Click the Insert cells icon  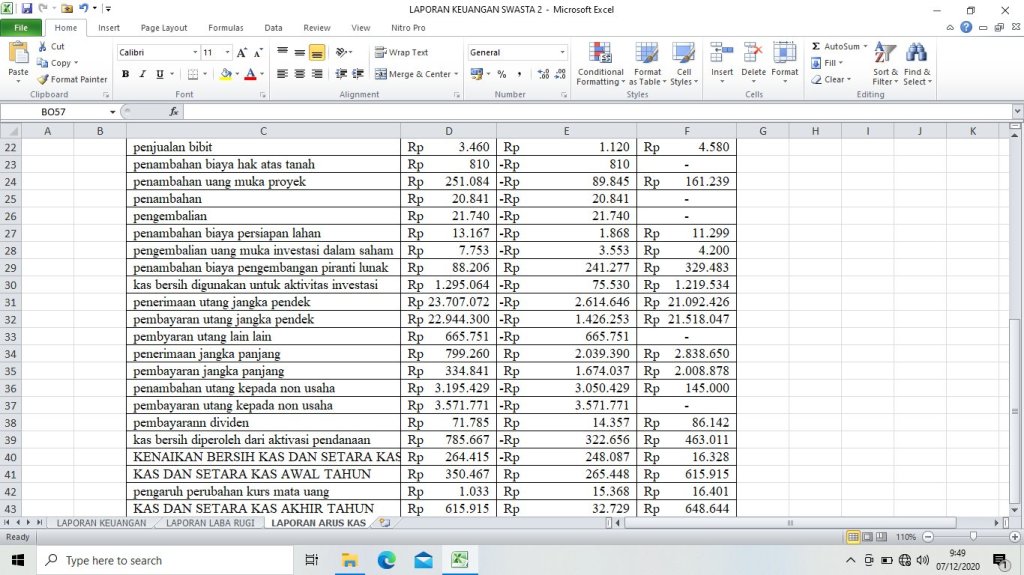(x=722, y=63)
